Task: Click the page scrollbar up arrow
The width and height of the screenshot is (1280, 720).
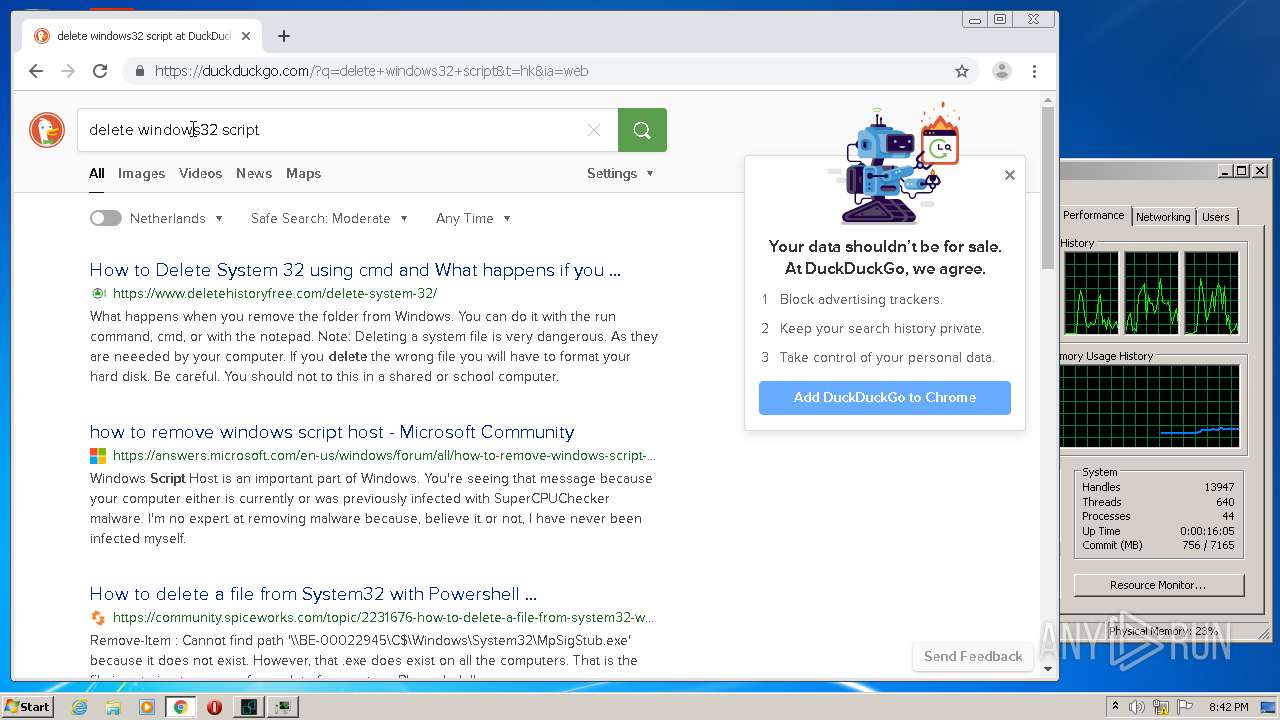Action: tap(1048, 100)
